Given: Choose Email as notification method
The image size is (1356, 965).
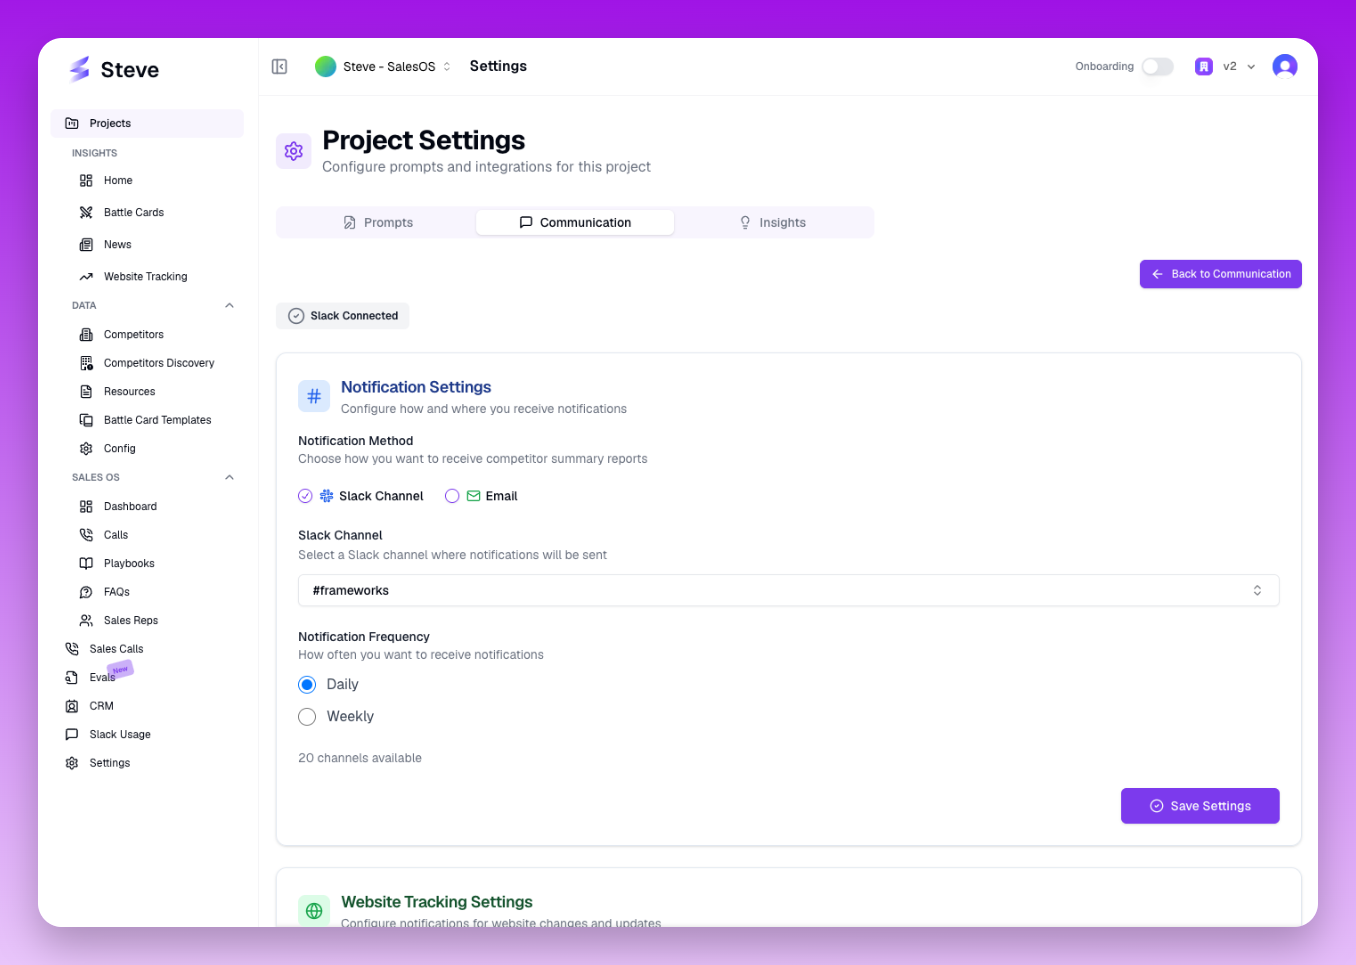Looking at the screenshot, I should [x=452, y=496].
